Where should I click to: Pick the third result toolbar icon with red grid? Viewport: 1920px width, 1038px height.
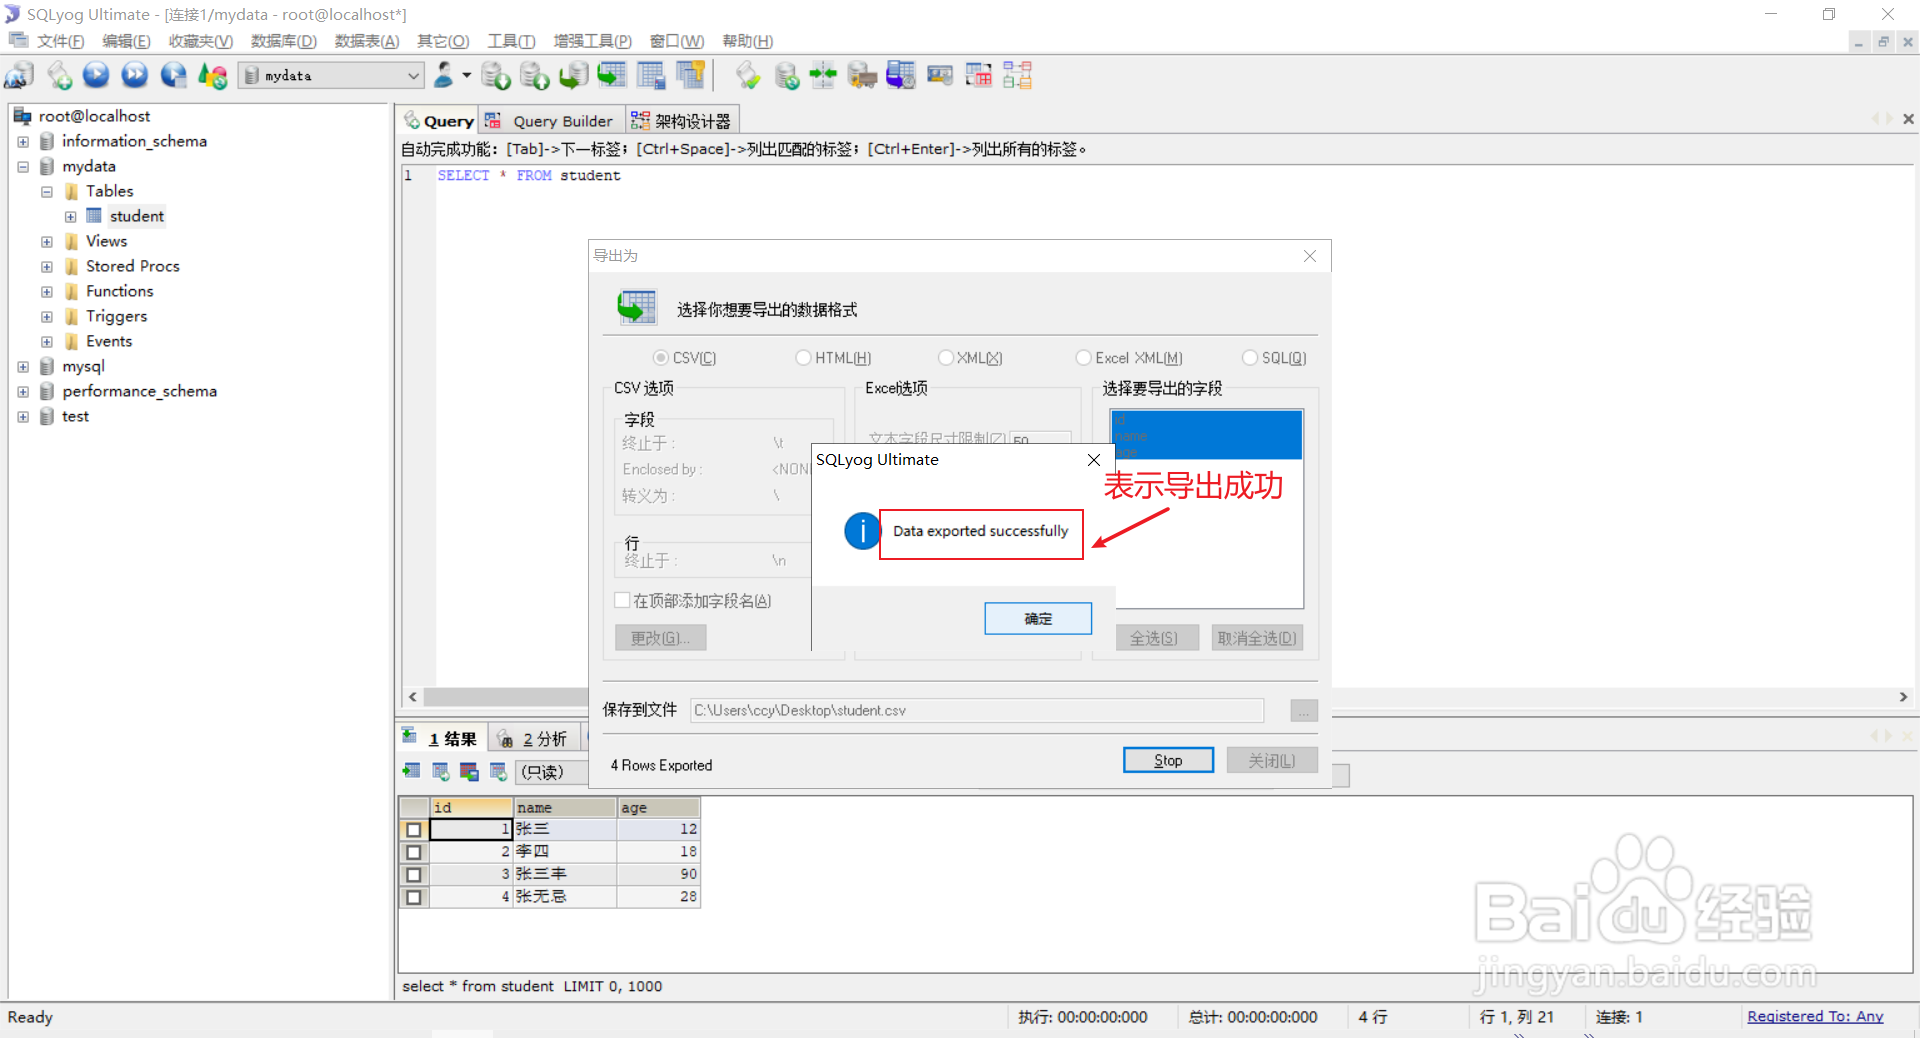point(469,771)
